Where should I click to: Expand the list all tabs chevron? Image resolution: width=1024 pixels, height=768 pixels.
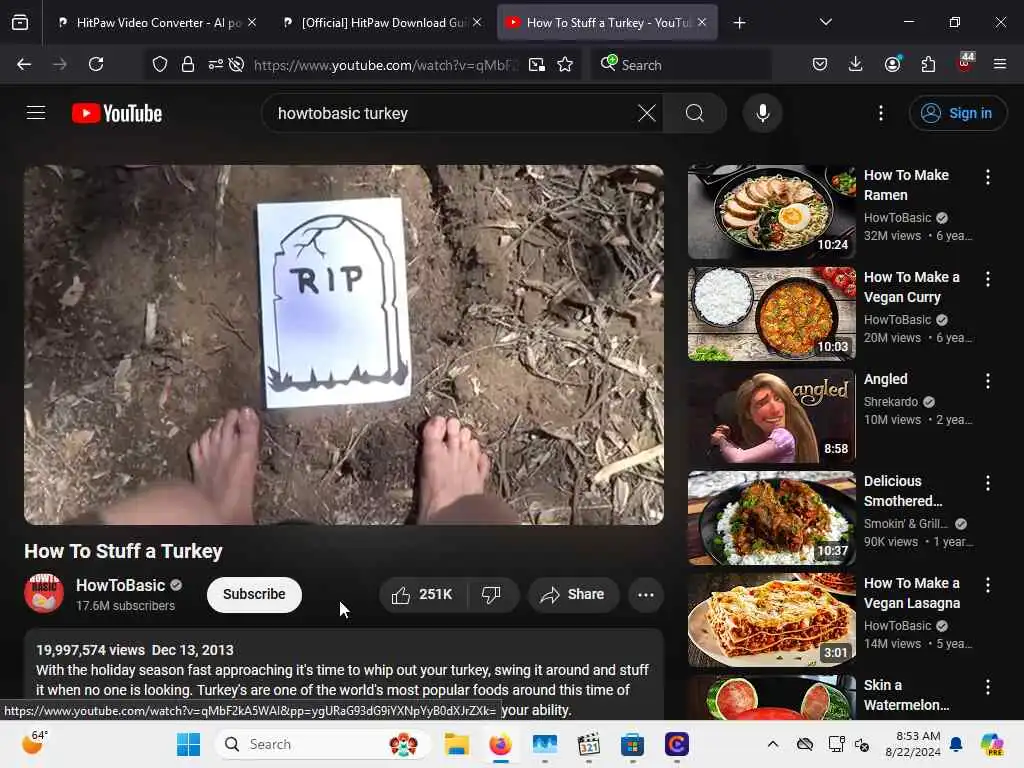(825, 22)
